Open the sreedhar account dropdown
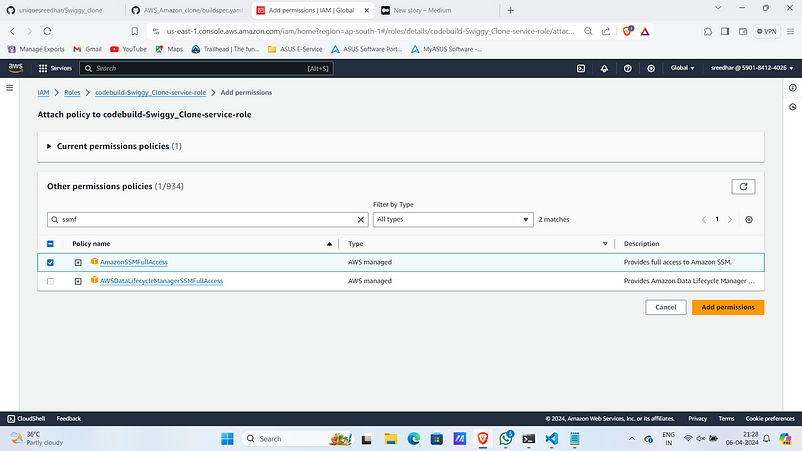The image size is (802, 451). (x=751, y=68)
